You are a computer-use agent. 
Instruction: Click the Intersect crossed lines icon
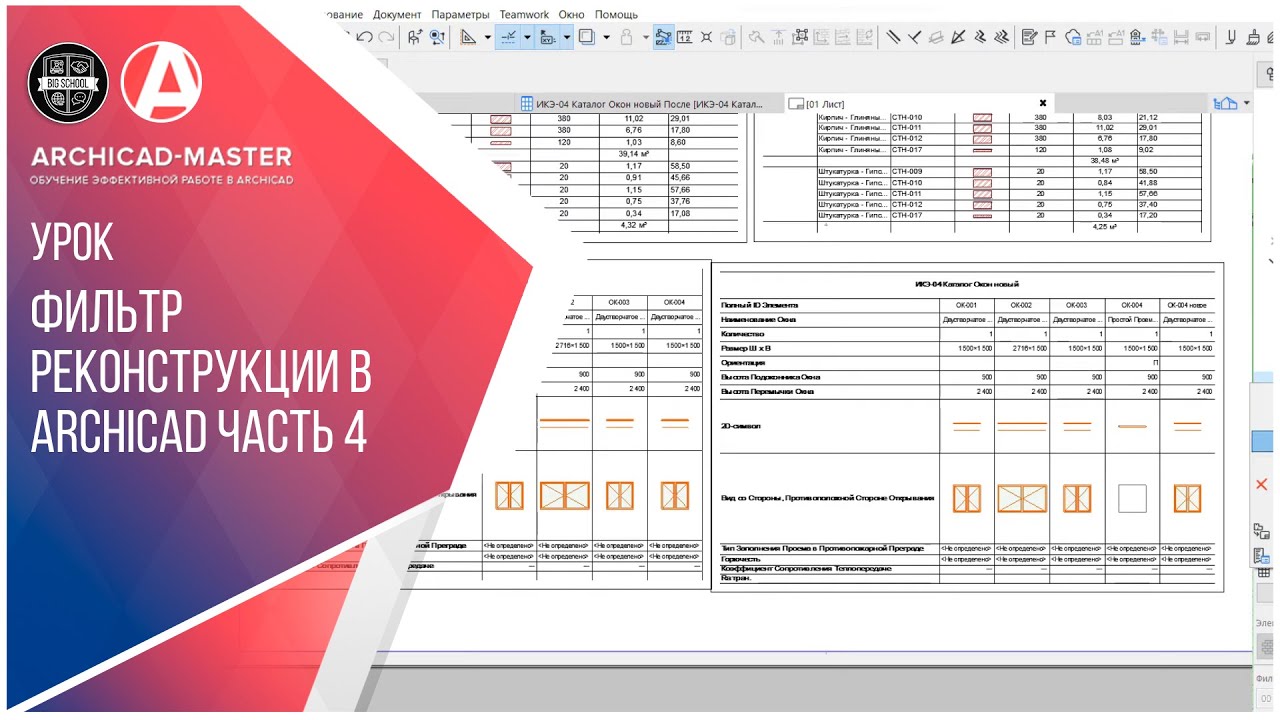click(957, 37)
